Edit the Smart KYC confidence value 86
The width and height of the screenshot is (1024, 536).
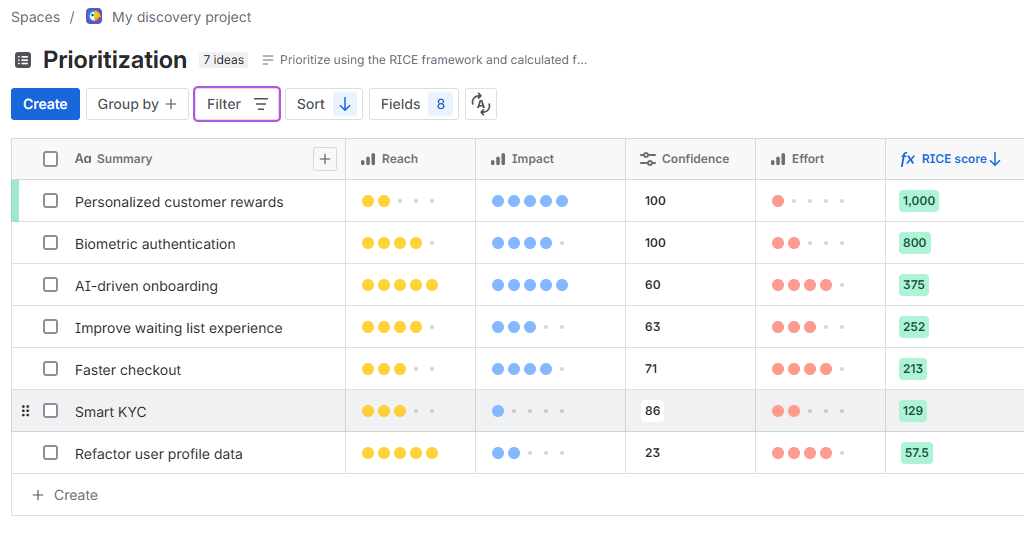[x=652, y=411]
